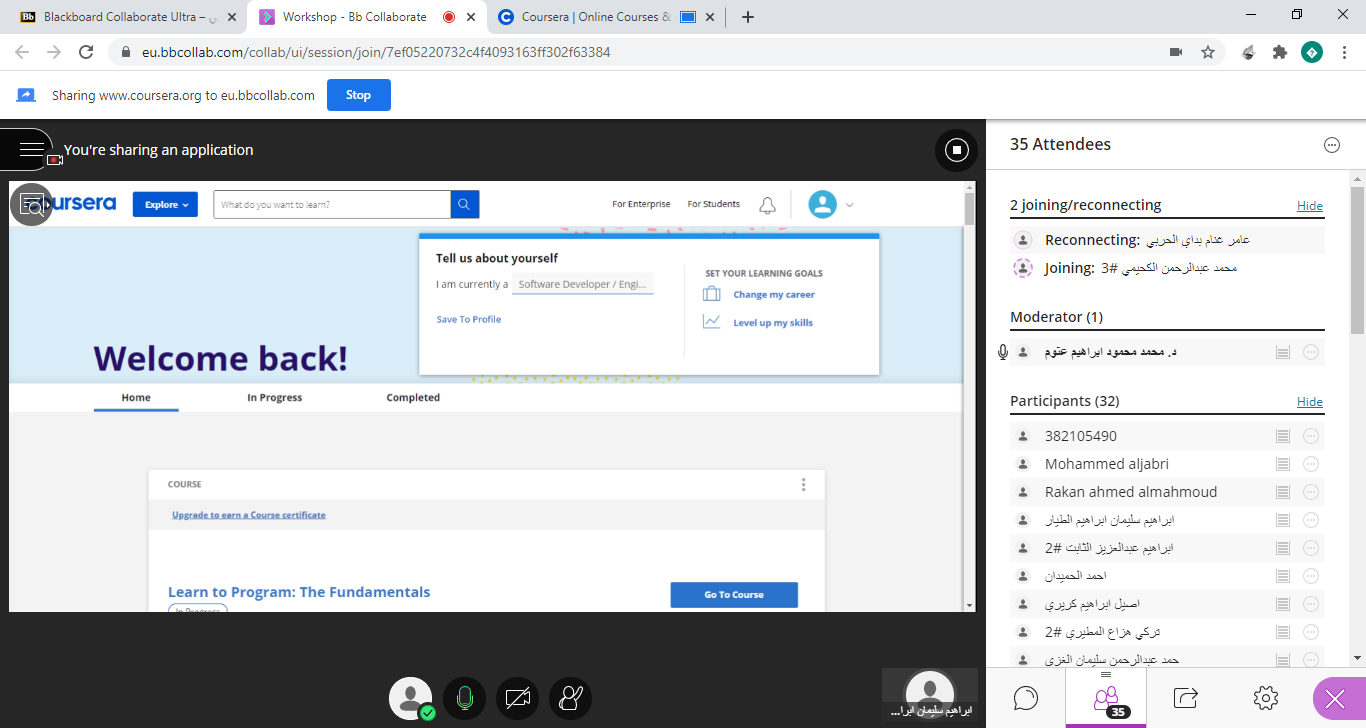Screen dimensions: 1366x728
Task: Open attendees panel options ellipsis
Action: tap(1331, 145)
